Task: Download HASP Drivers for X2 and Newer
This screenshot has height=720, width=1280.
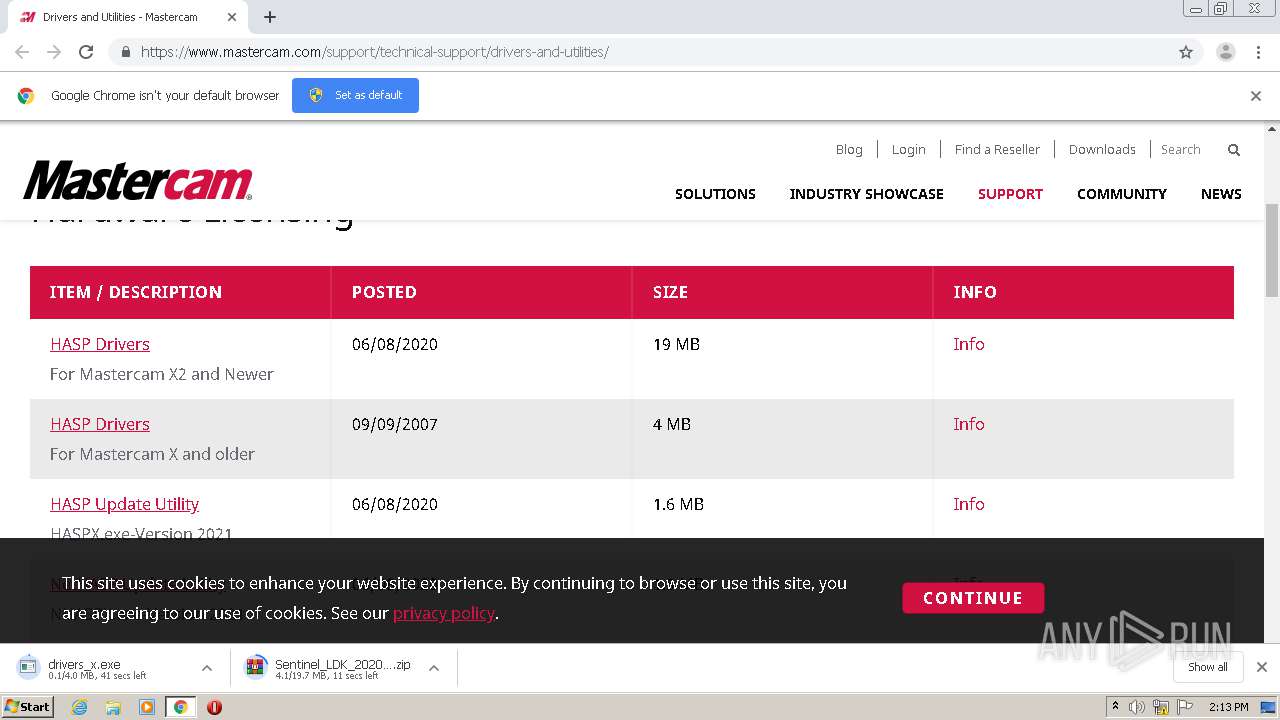Action: click(x=100, y=344)
